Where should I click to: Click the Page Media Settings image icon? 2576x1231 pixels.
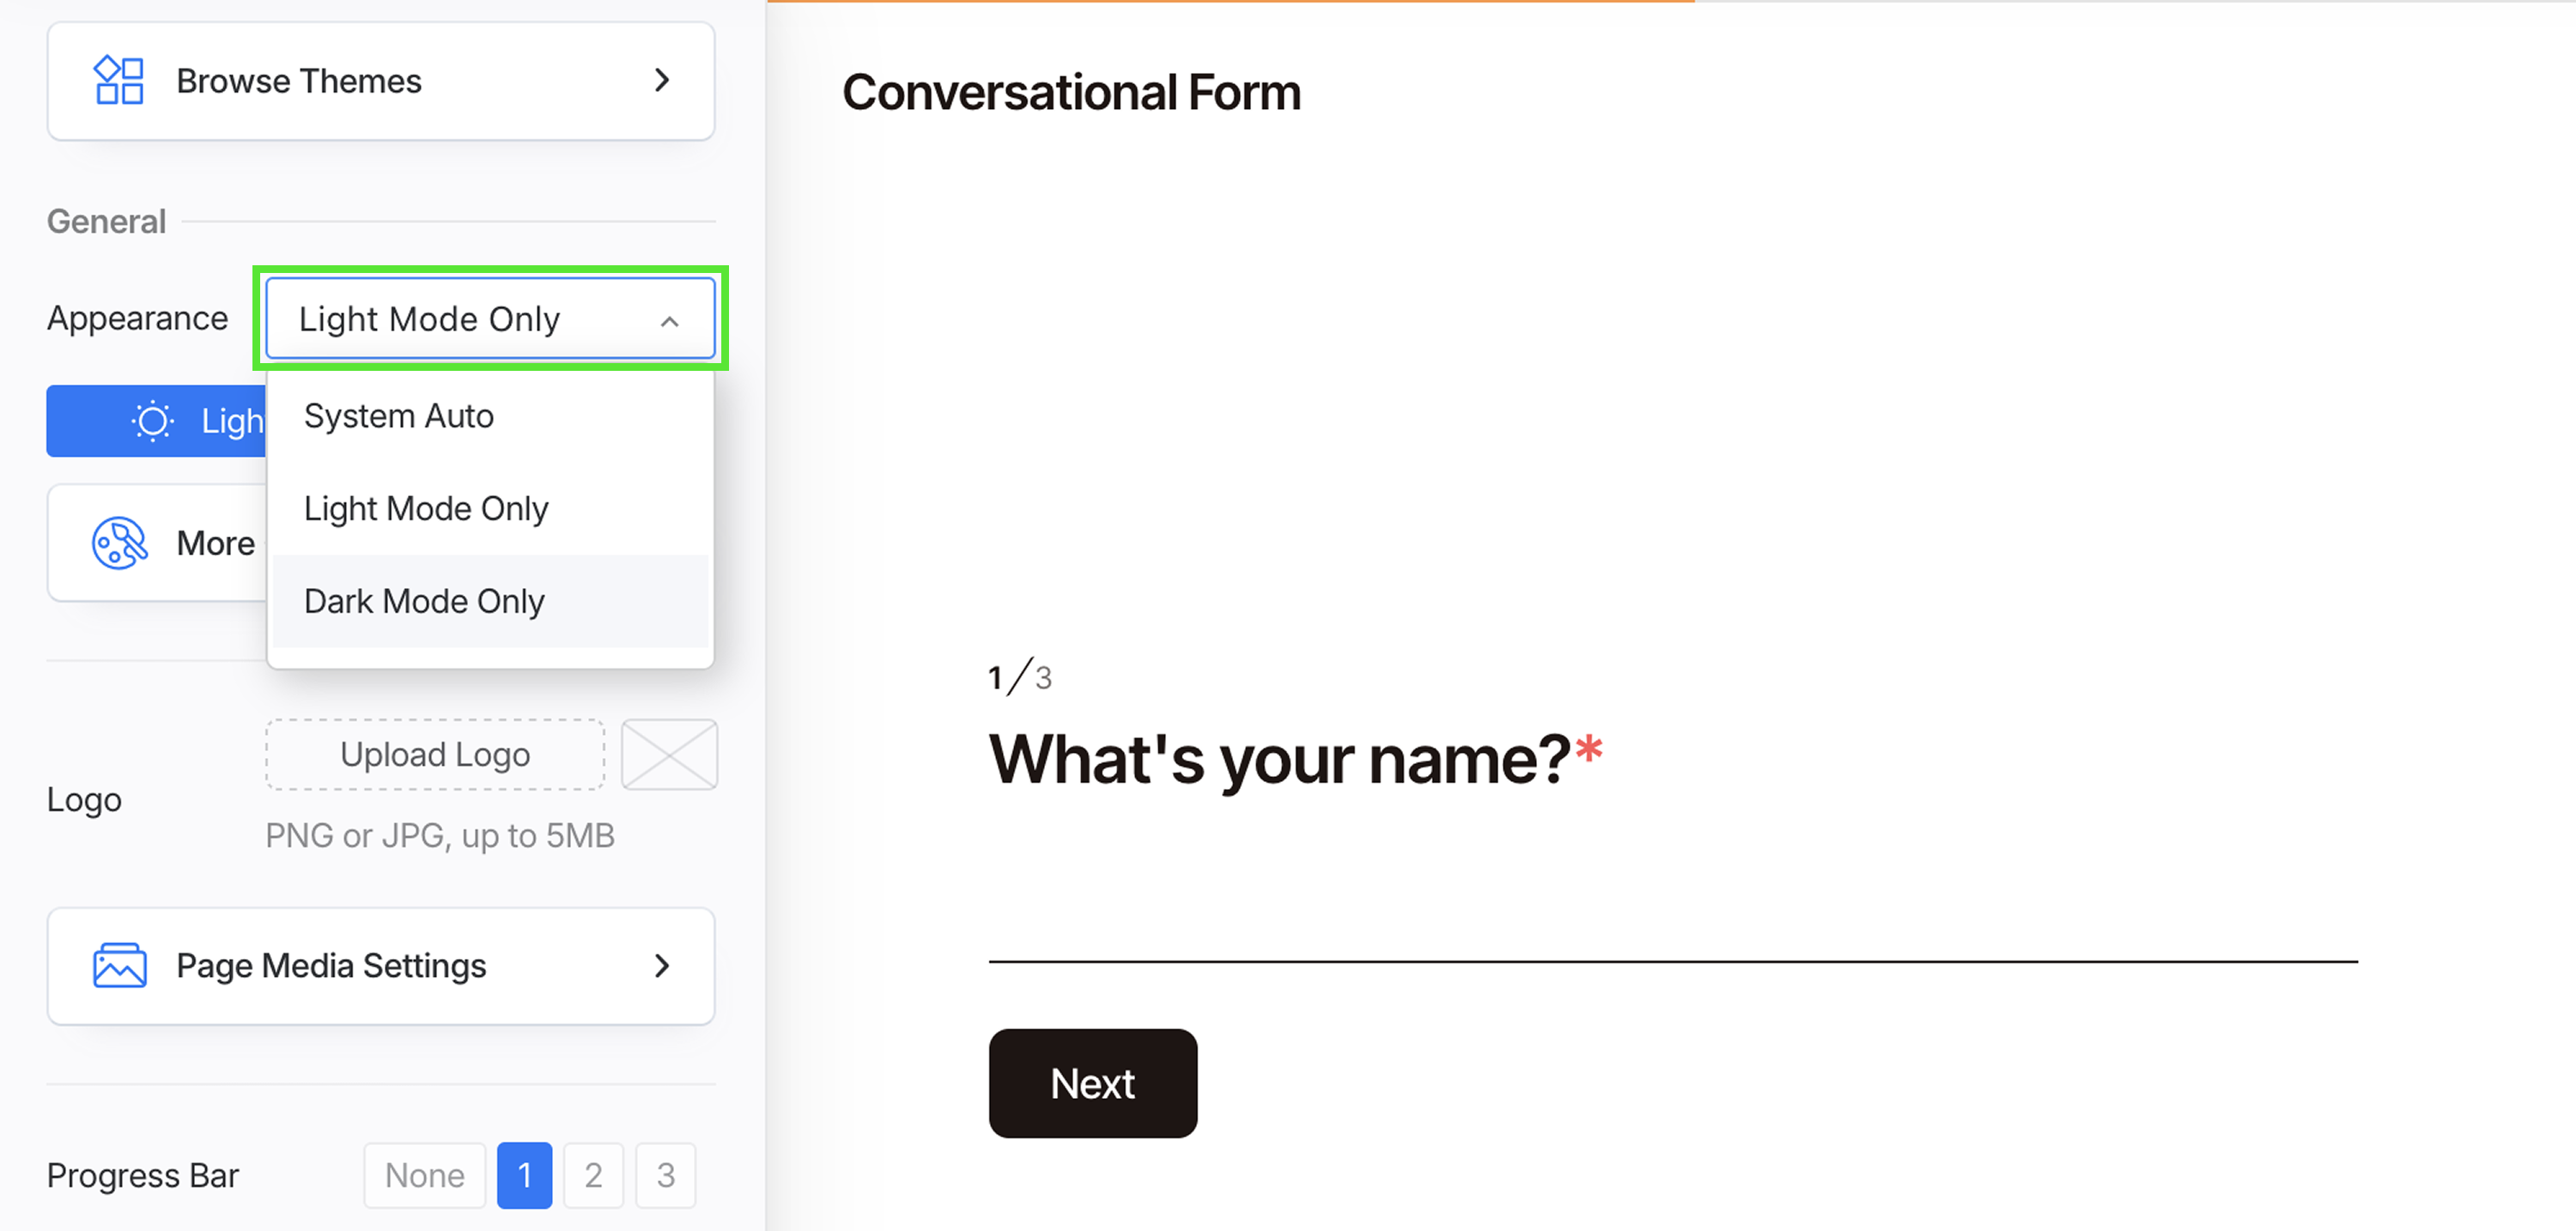tap(119, 966)
